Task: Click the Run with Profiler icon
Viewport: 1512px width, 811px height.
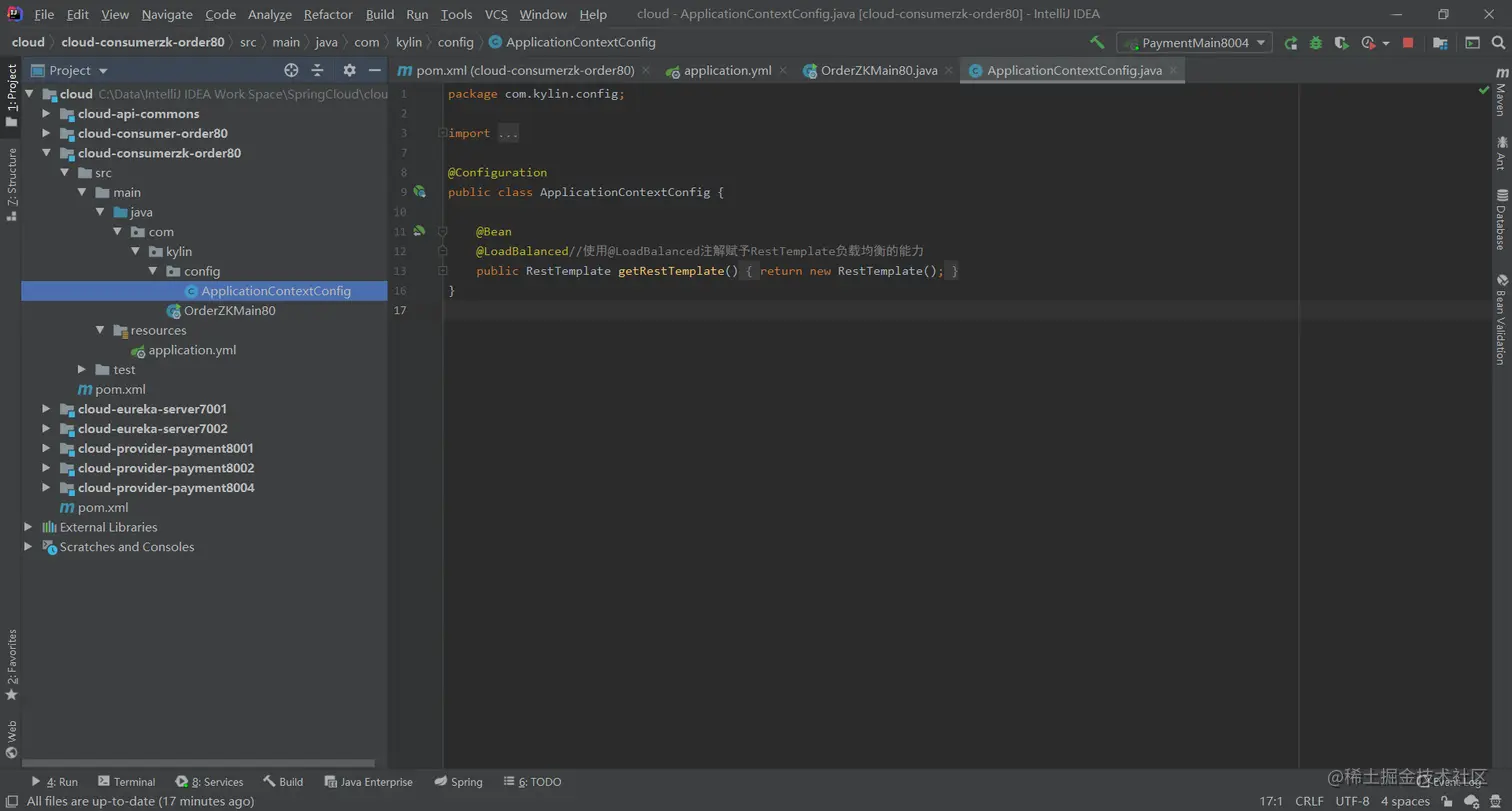Action: (x=1367, y=43)
